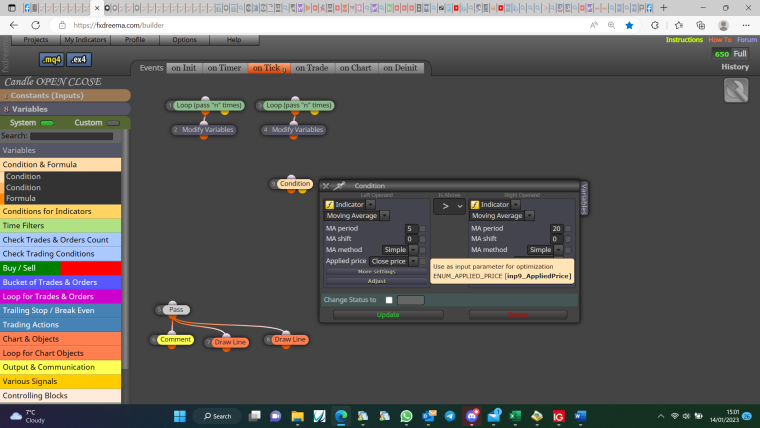
Task: Tick right MA shift optimization checkbox
Action: tap(568, 239)
